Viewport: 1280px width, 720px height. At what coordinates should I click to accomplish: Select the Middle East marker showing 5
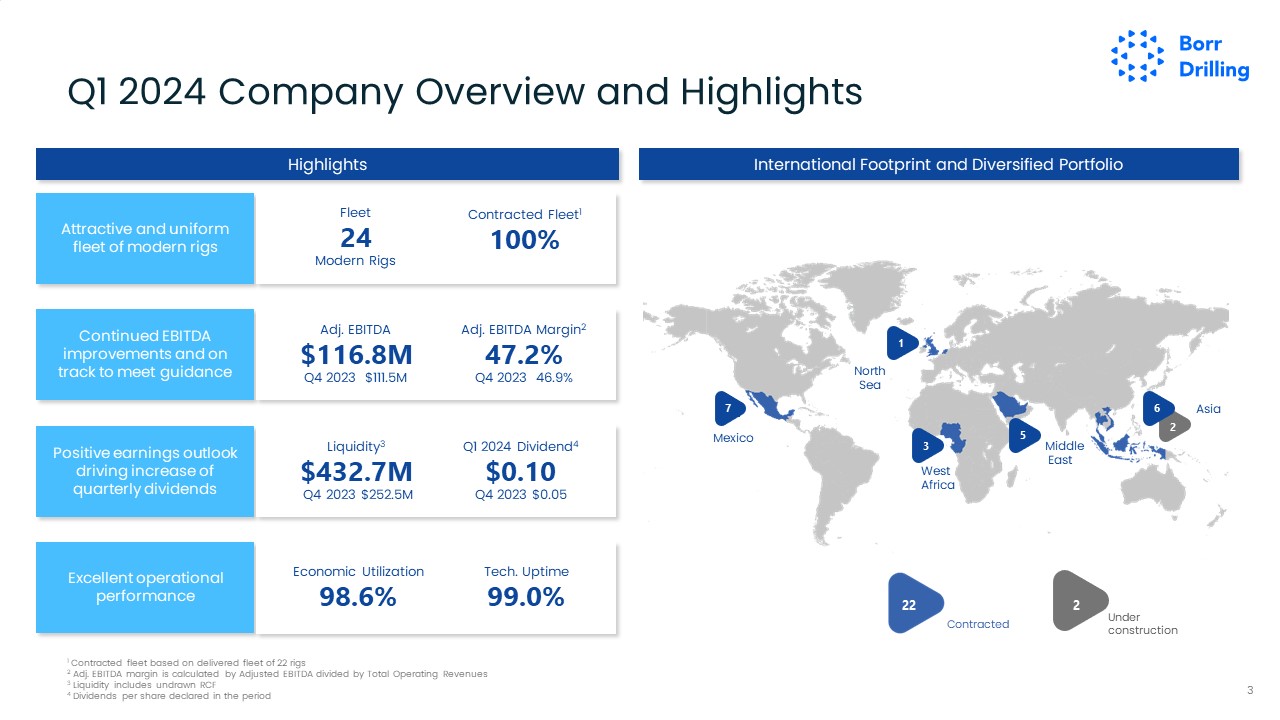click(x=1022, y=435)
